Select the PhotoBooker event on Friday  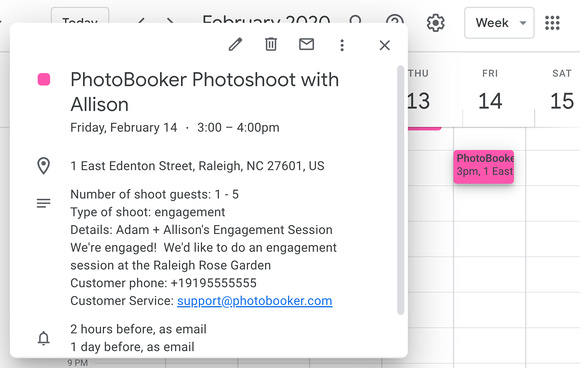483,166
